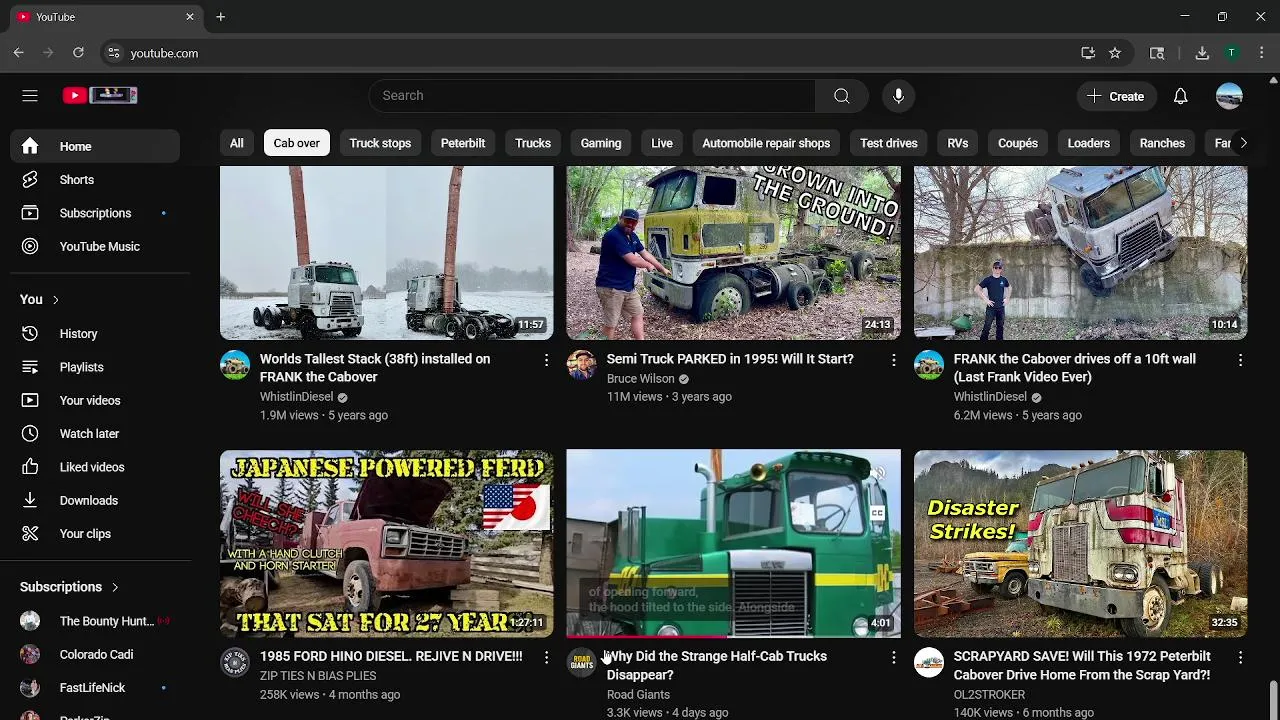Bookmark this page with the star

1115,53
